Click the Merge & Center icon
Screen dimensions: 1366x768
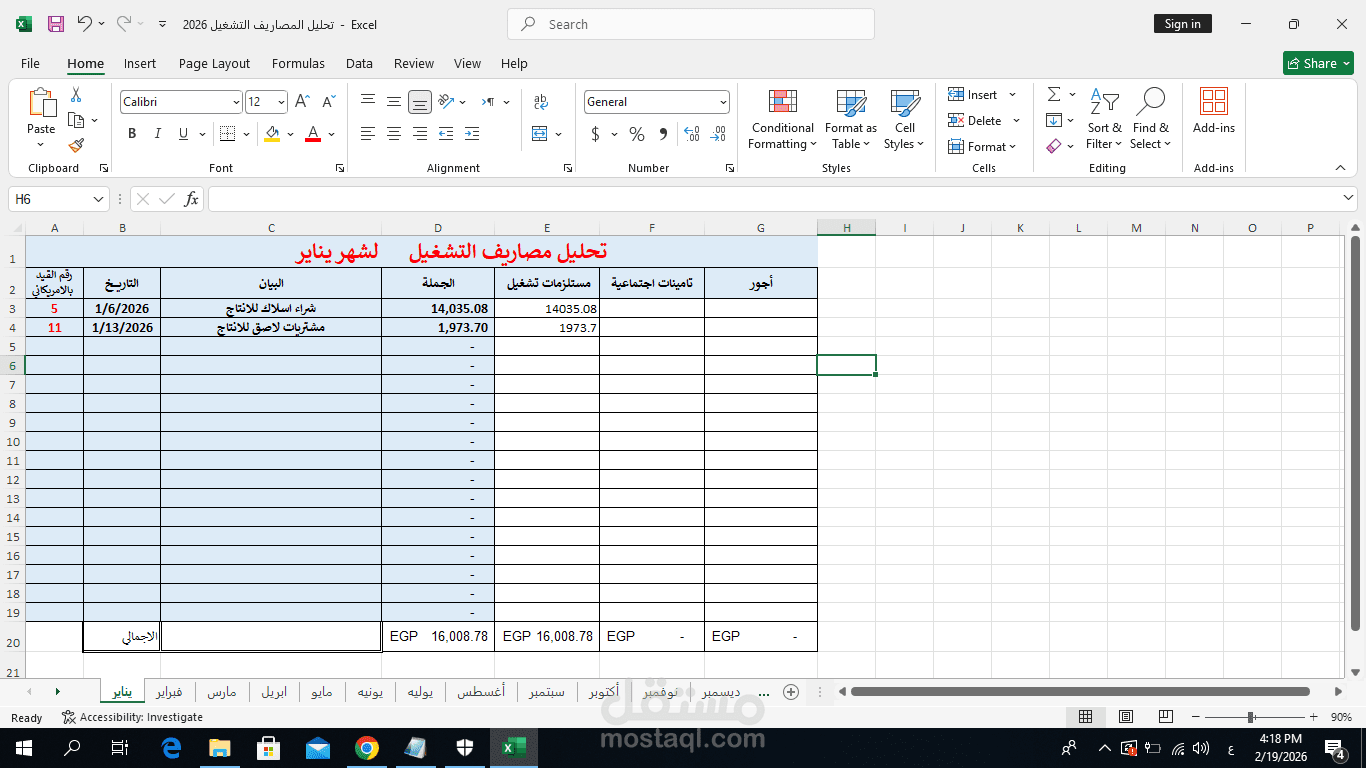point(540,134)
